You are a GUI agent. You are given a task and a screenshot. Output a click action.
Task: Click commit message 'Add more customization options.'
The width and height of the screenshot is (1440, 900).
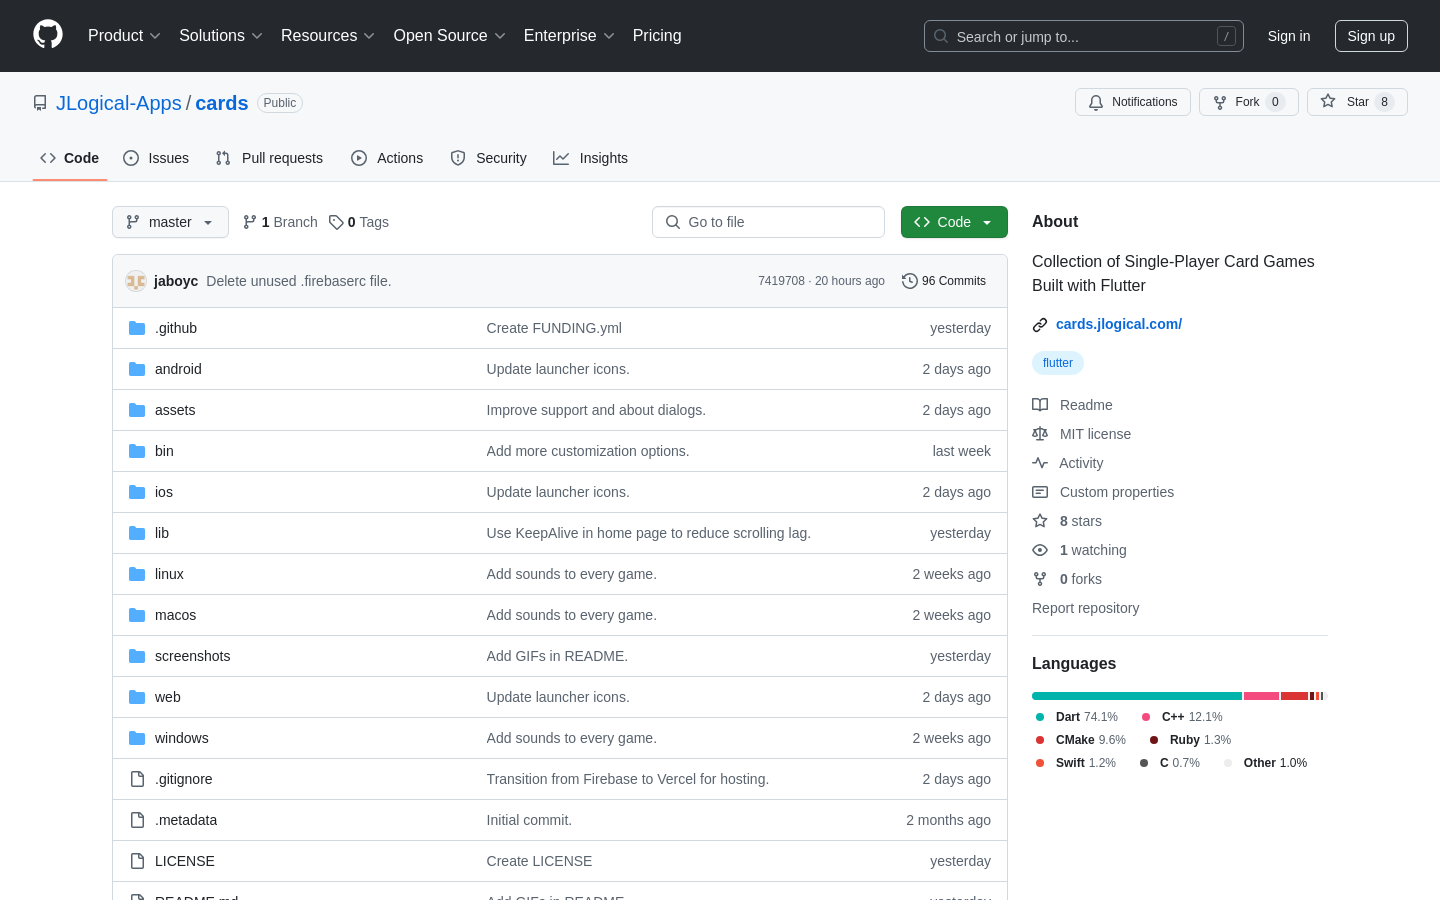pyautogui.click(x=588, y=451)
